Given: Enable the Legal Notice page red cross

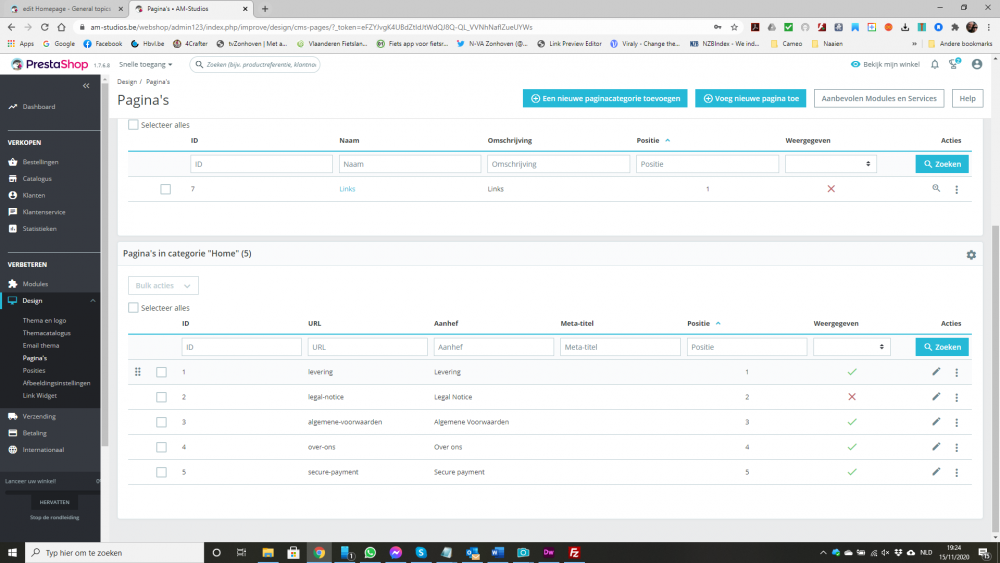Looking at the screenshot, I should coord(851,397).
